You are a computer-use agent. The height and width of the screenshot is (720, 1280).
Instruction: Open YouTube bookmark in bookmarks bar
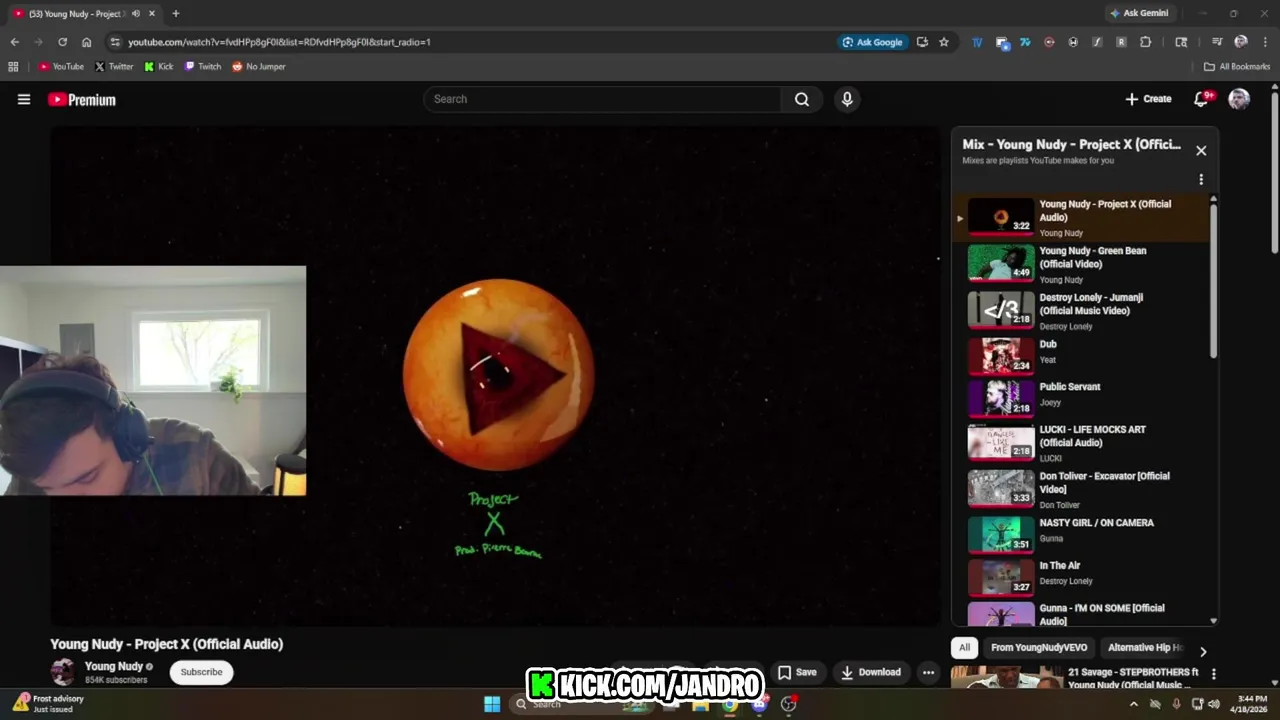61,67
